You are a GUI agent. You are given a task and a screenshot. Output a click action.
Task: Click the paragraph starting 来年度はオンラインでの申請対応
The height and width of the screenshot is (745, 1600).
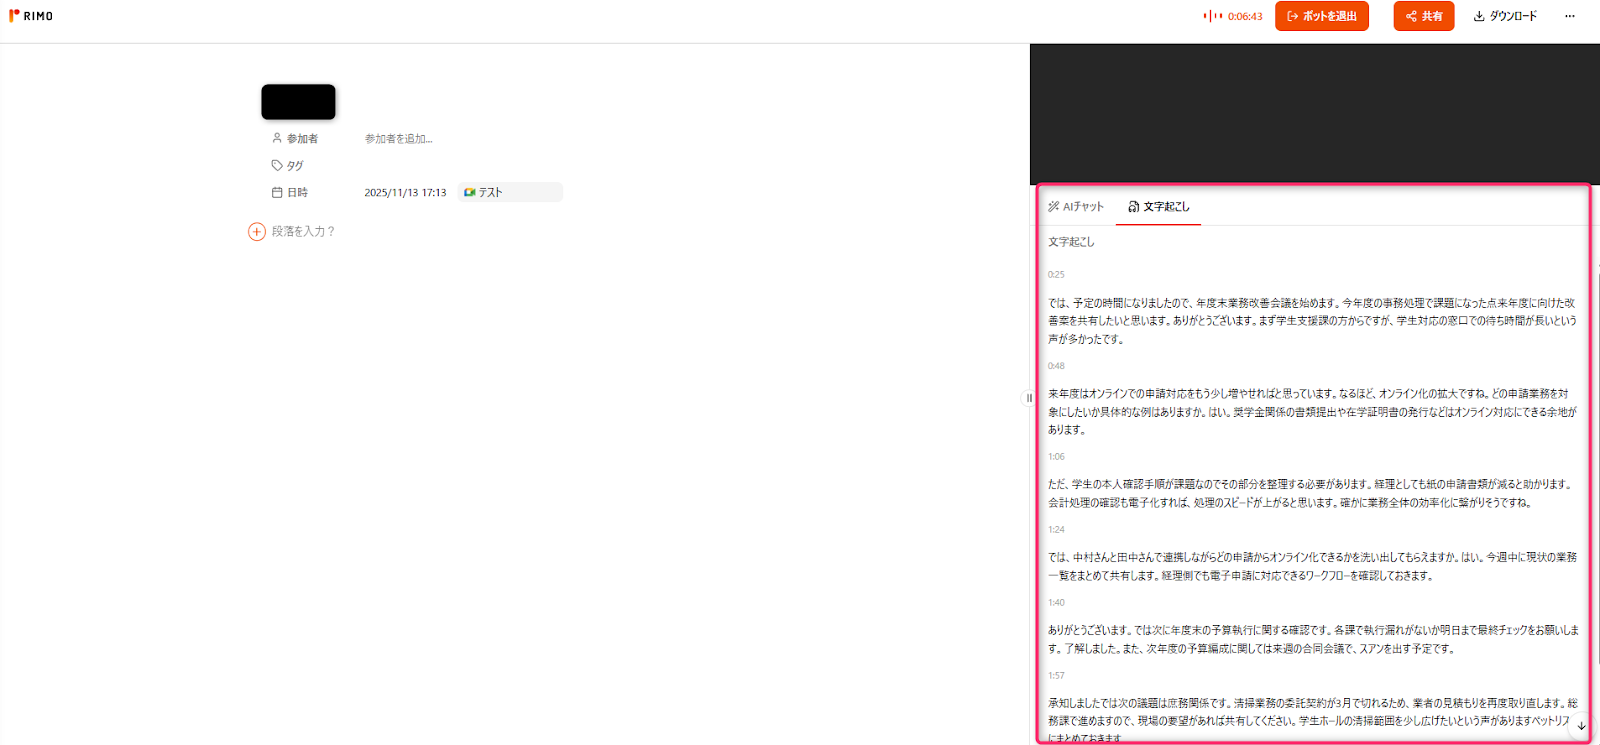[x=1313, y=412]
